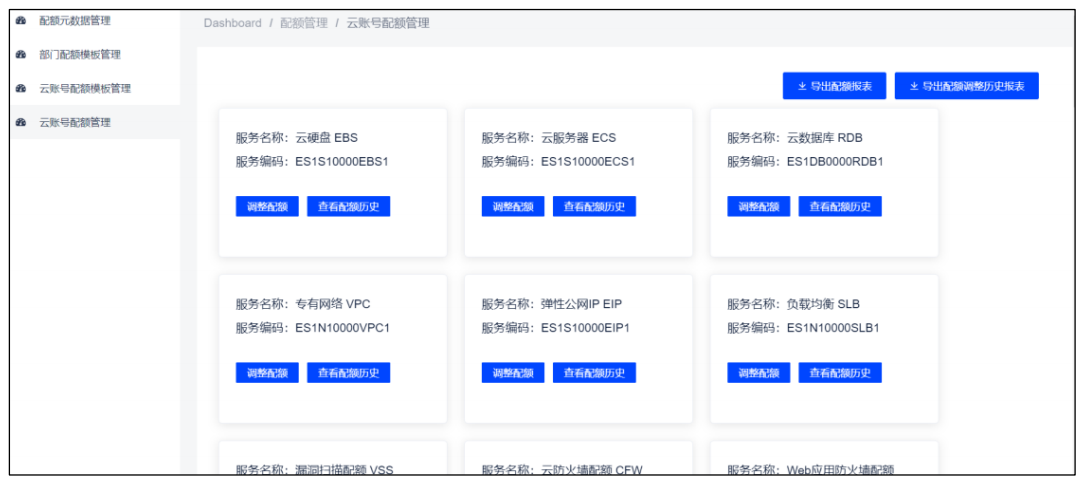Click the Web应用防火墙配额 card title
The height and width of the screenshot is (482, 1085).
click(x=840, y=470)
